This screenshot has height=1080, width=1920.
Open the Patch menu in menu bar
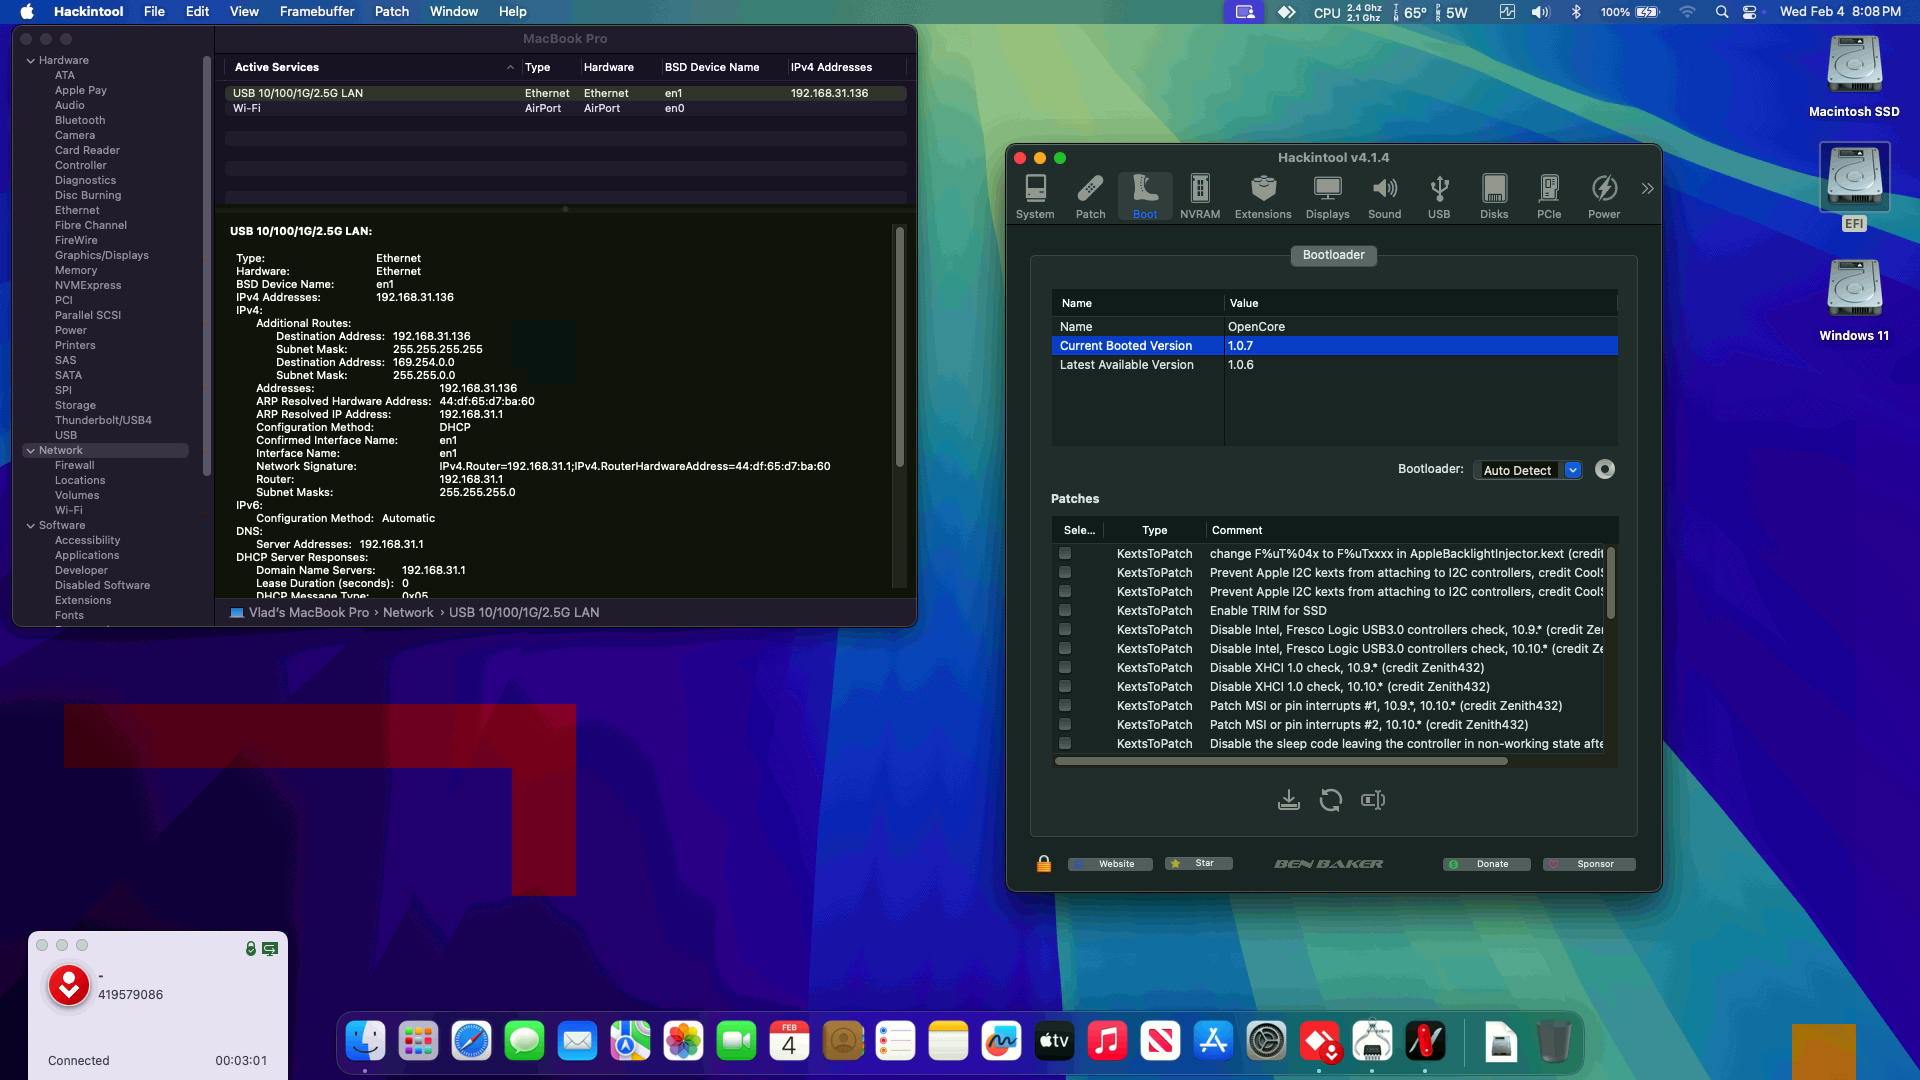tap(392, 12)
